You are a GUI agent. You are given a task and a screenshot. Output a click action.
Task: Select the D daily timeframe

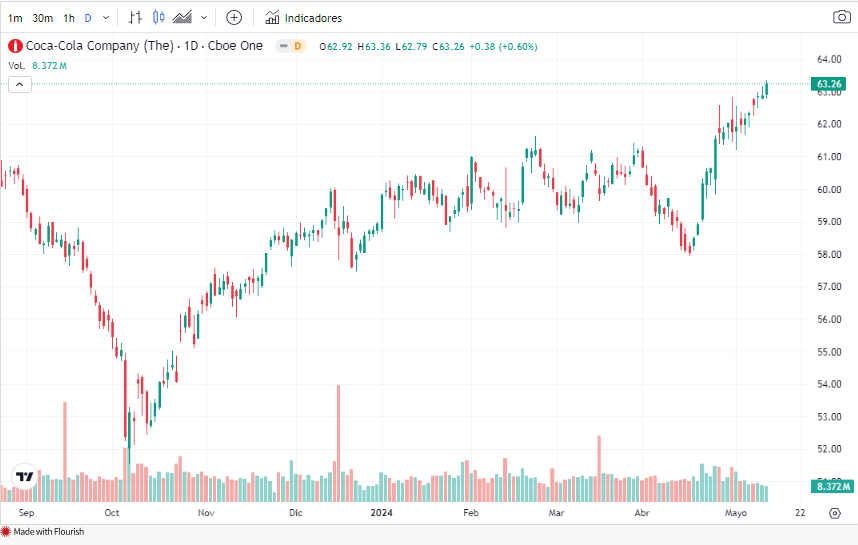click(88, 18)
